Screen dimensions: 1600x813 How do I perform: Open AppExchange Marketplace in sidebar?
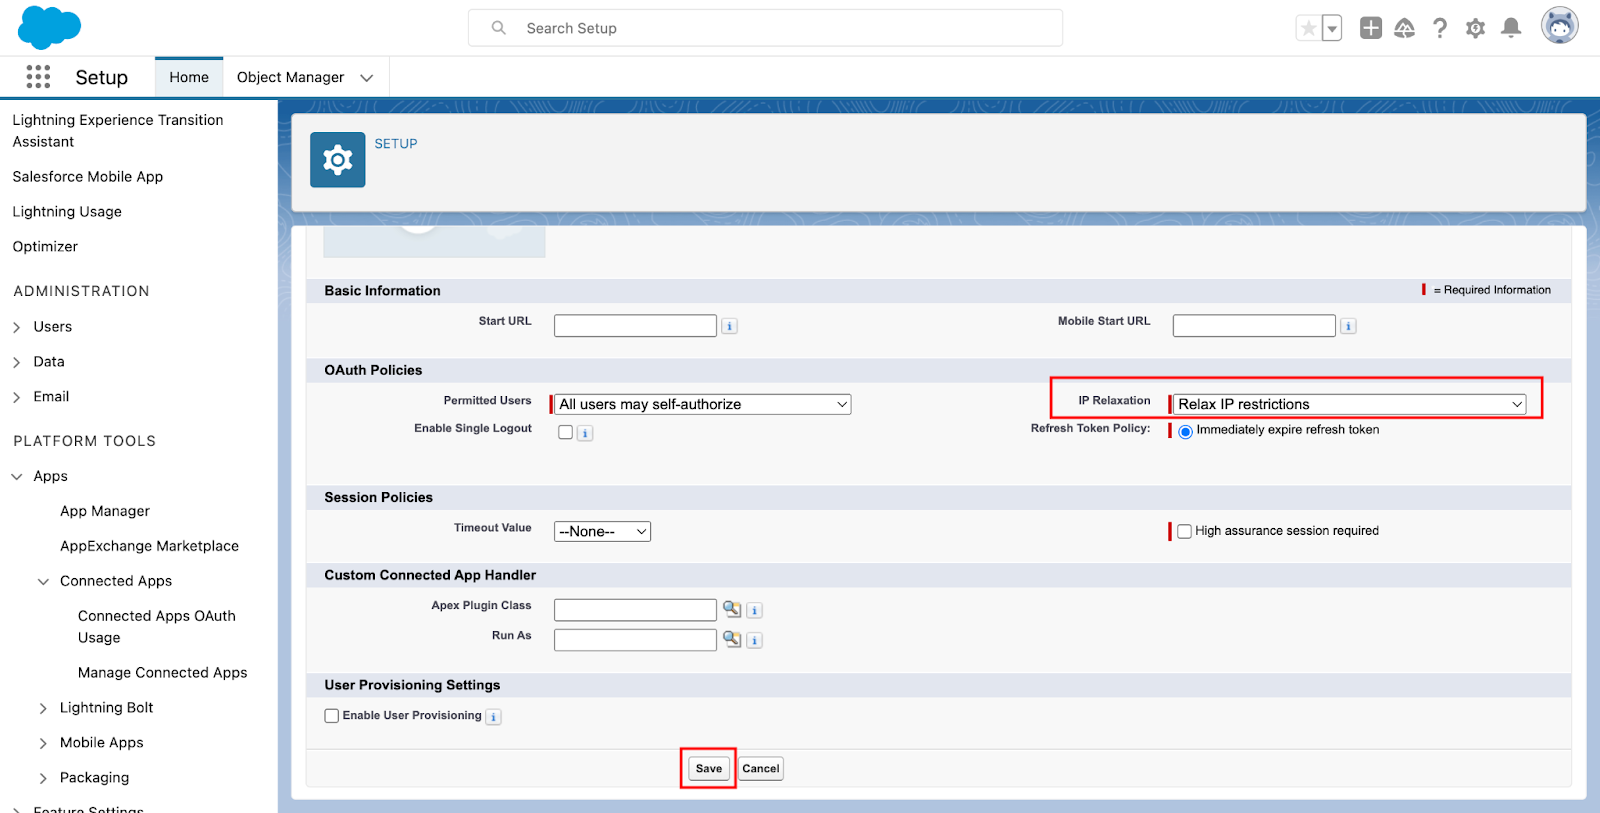click(149, 546)
